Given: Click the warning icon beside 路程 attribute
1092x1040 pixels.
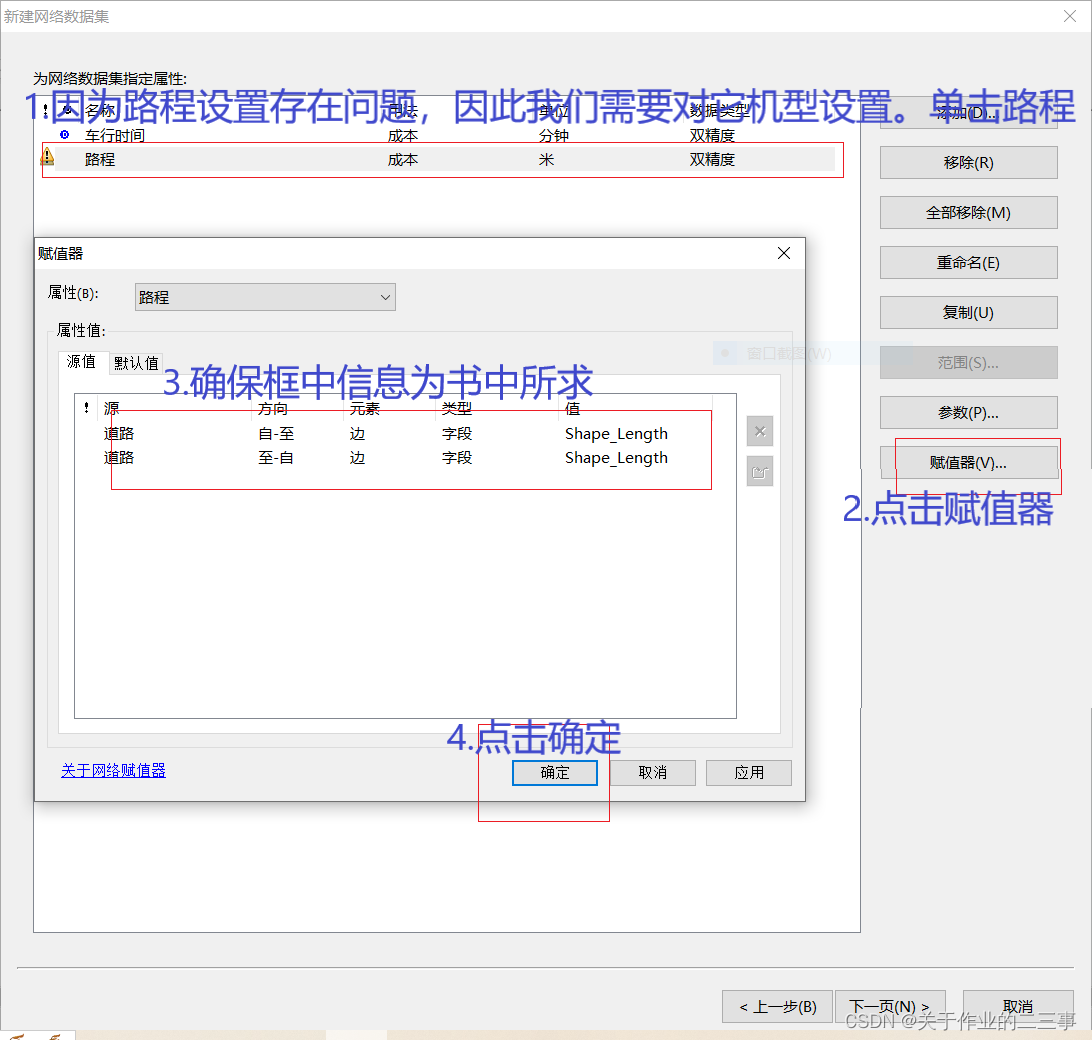Looking at the screenshot, I should pos(45,158).
